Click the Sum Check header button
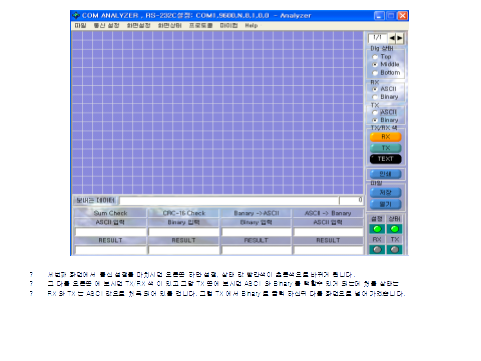481x361 pixels. pyautogui.click(x=110, y=213)
